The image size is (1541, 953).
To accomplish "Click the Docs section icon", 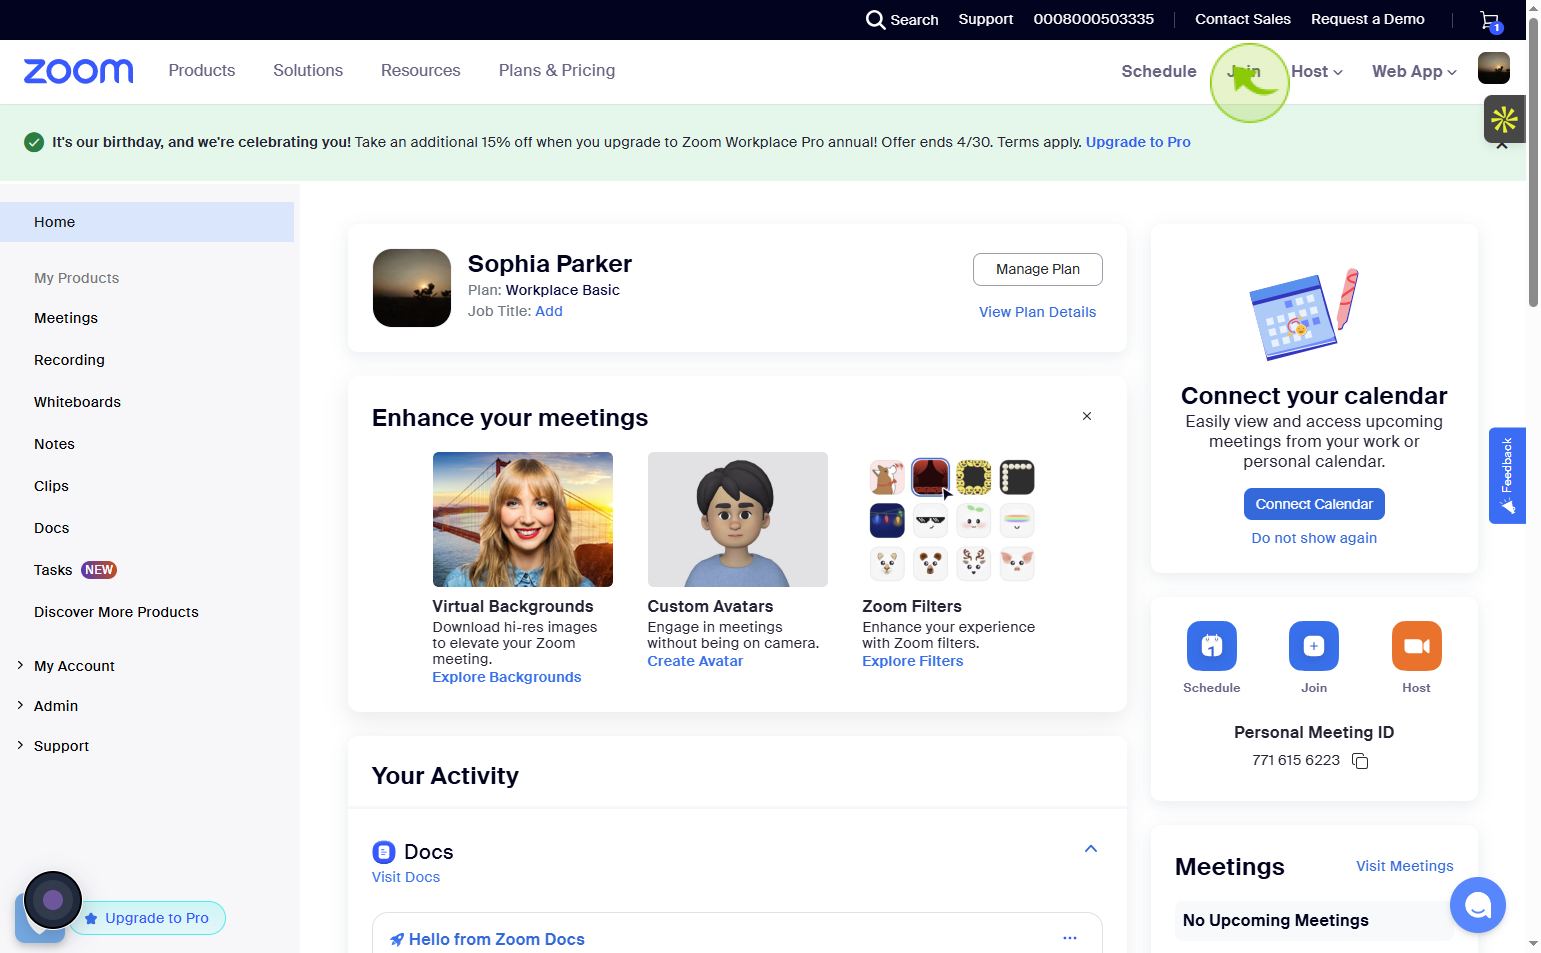I will pyautogui.click(x=384, y=852).
